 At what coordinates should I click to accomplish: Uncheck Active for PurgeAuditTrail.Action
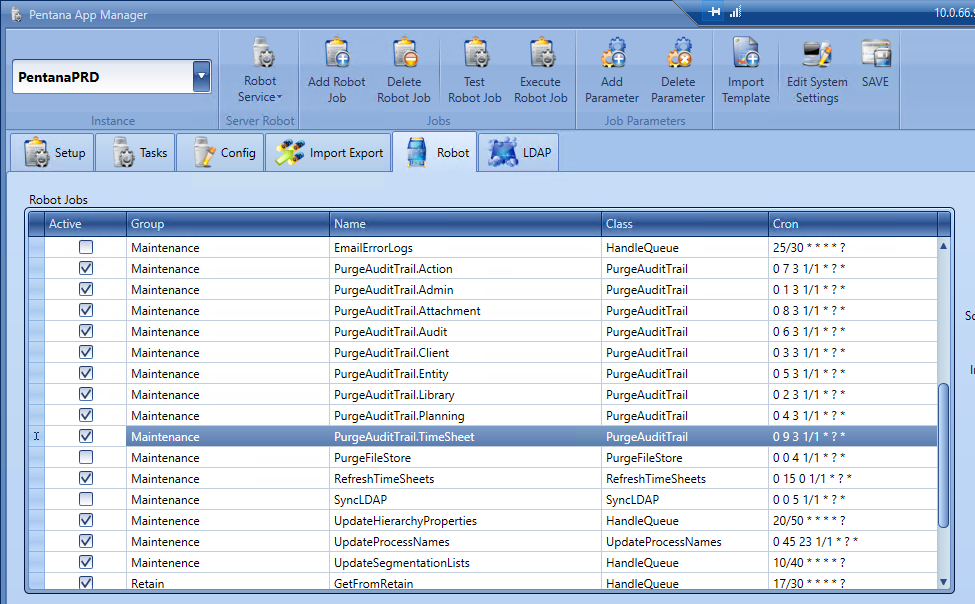(x=86, y=268)
